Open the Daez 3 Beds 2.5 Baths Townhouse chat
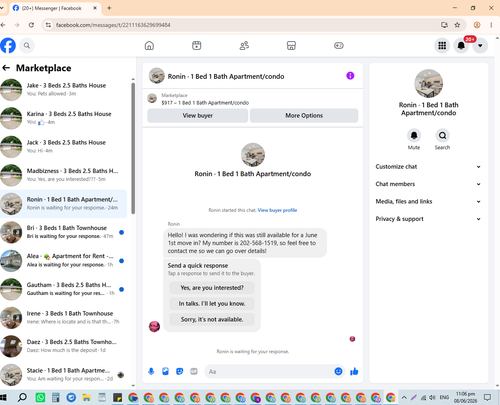Viewport: 500px width, 405px height. click(x=63, y=346)
